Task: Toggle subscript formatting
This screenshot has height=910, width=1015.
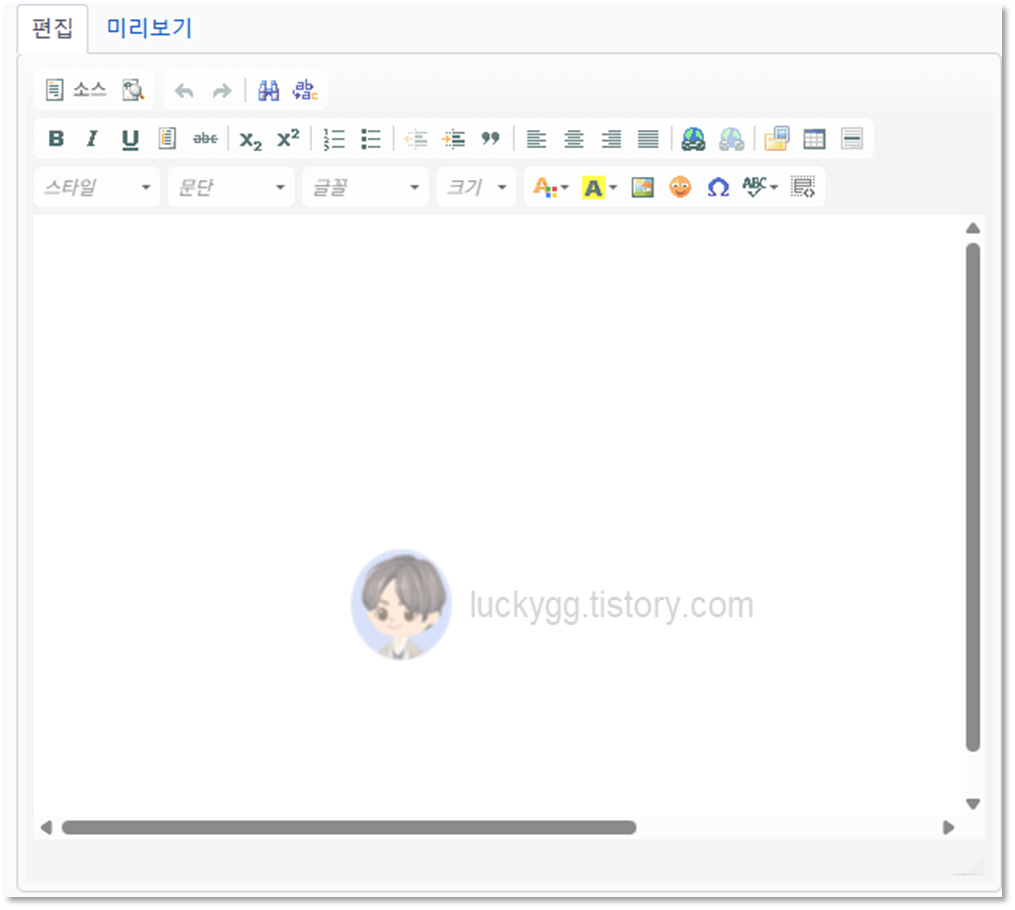Action: (x=251, y=140)
